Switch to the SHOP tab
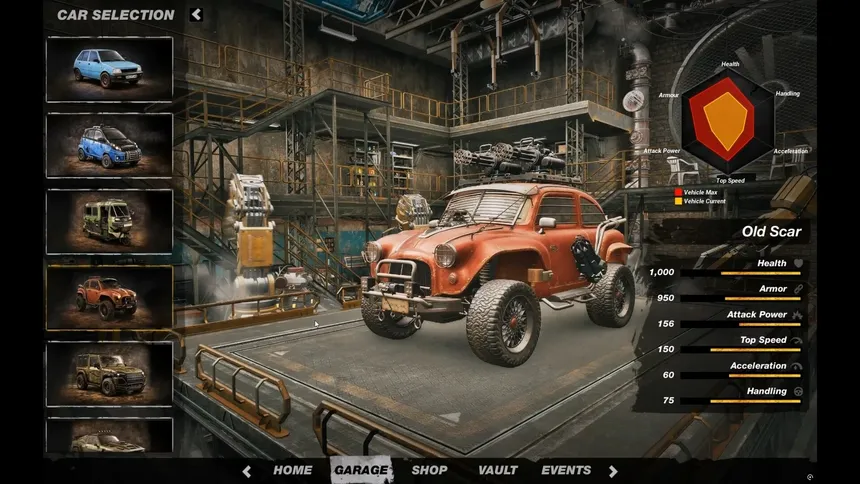860x484 pixels. [429, 470]
